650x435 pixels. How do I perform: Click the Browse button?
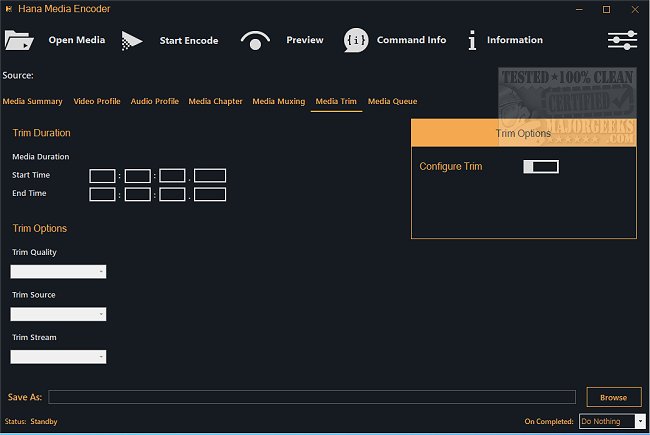614,397
